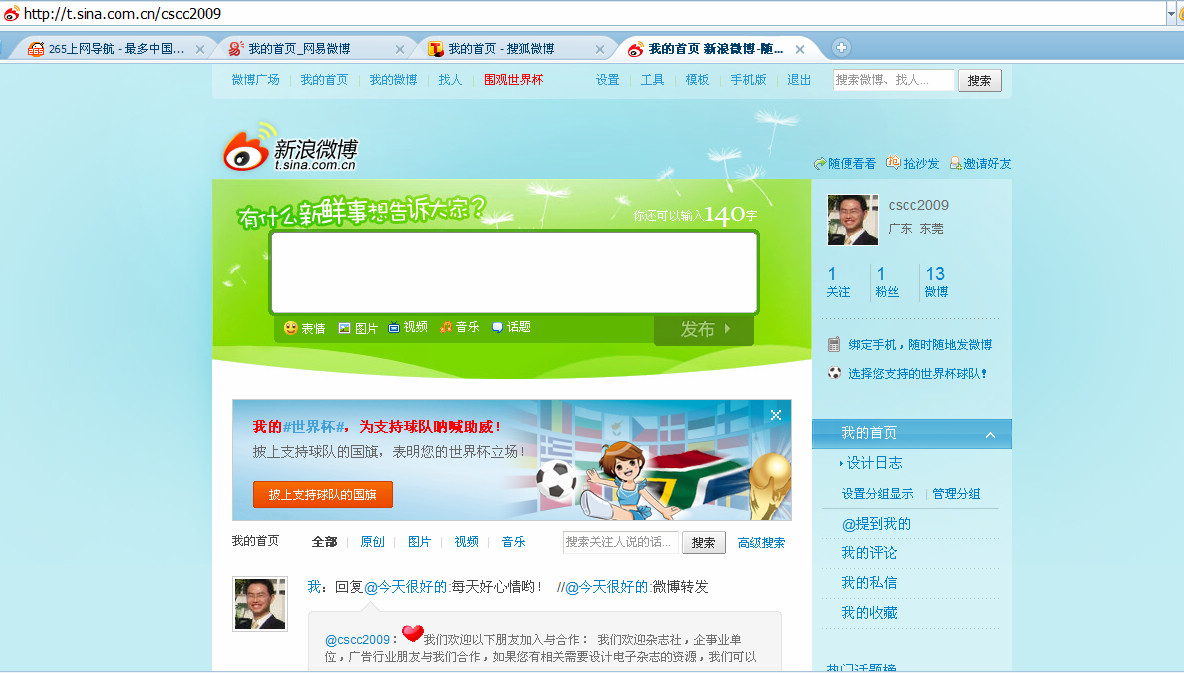Open 邀请好友 invite friends
Image resolution: width=1184 pixels, height=673 pixels.
(980, 163)
